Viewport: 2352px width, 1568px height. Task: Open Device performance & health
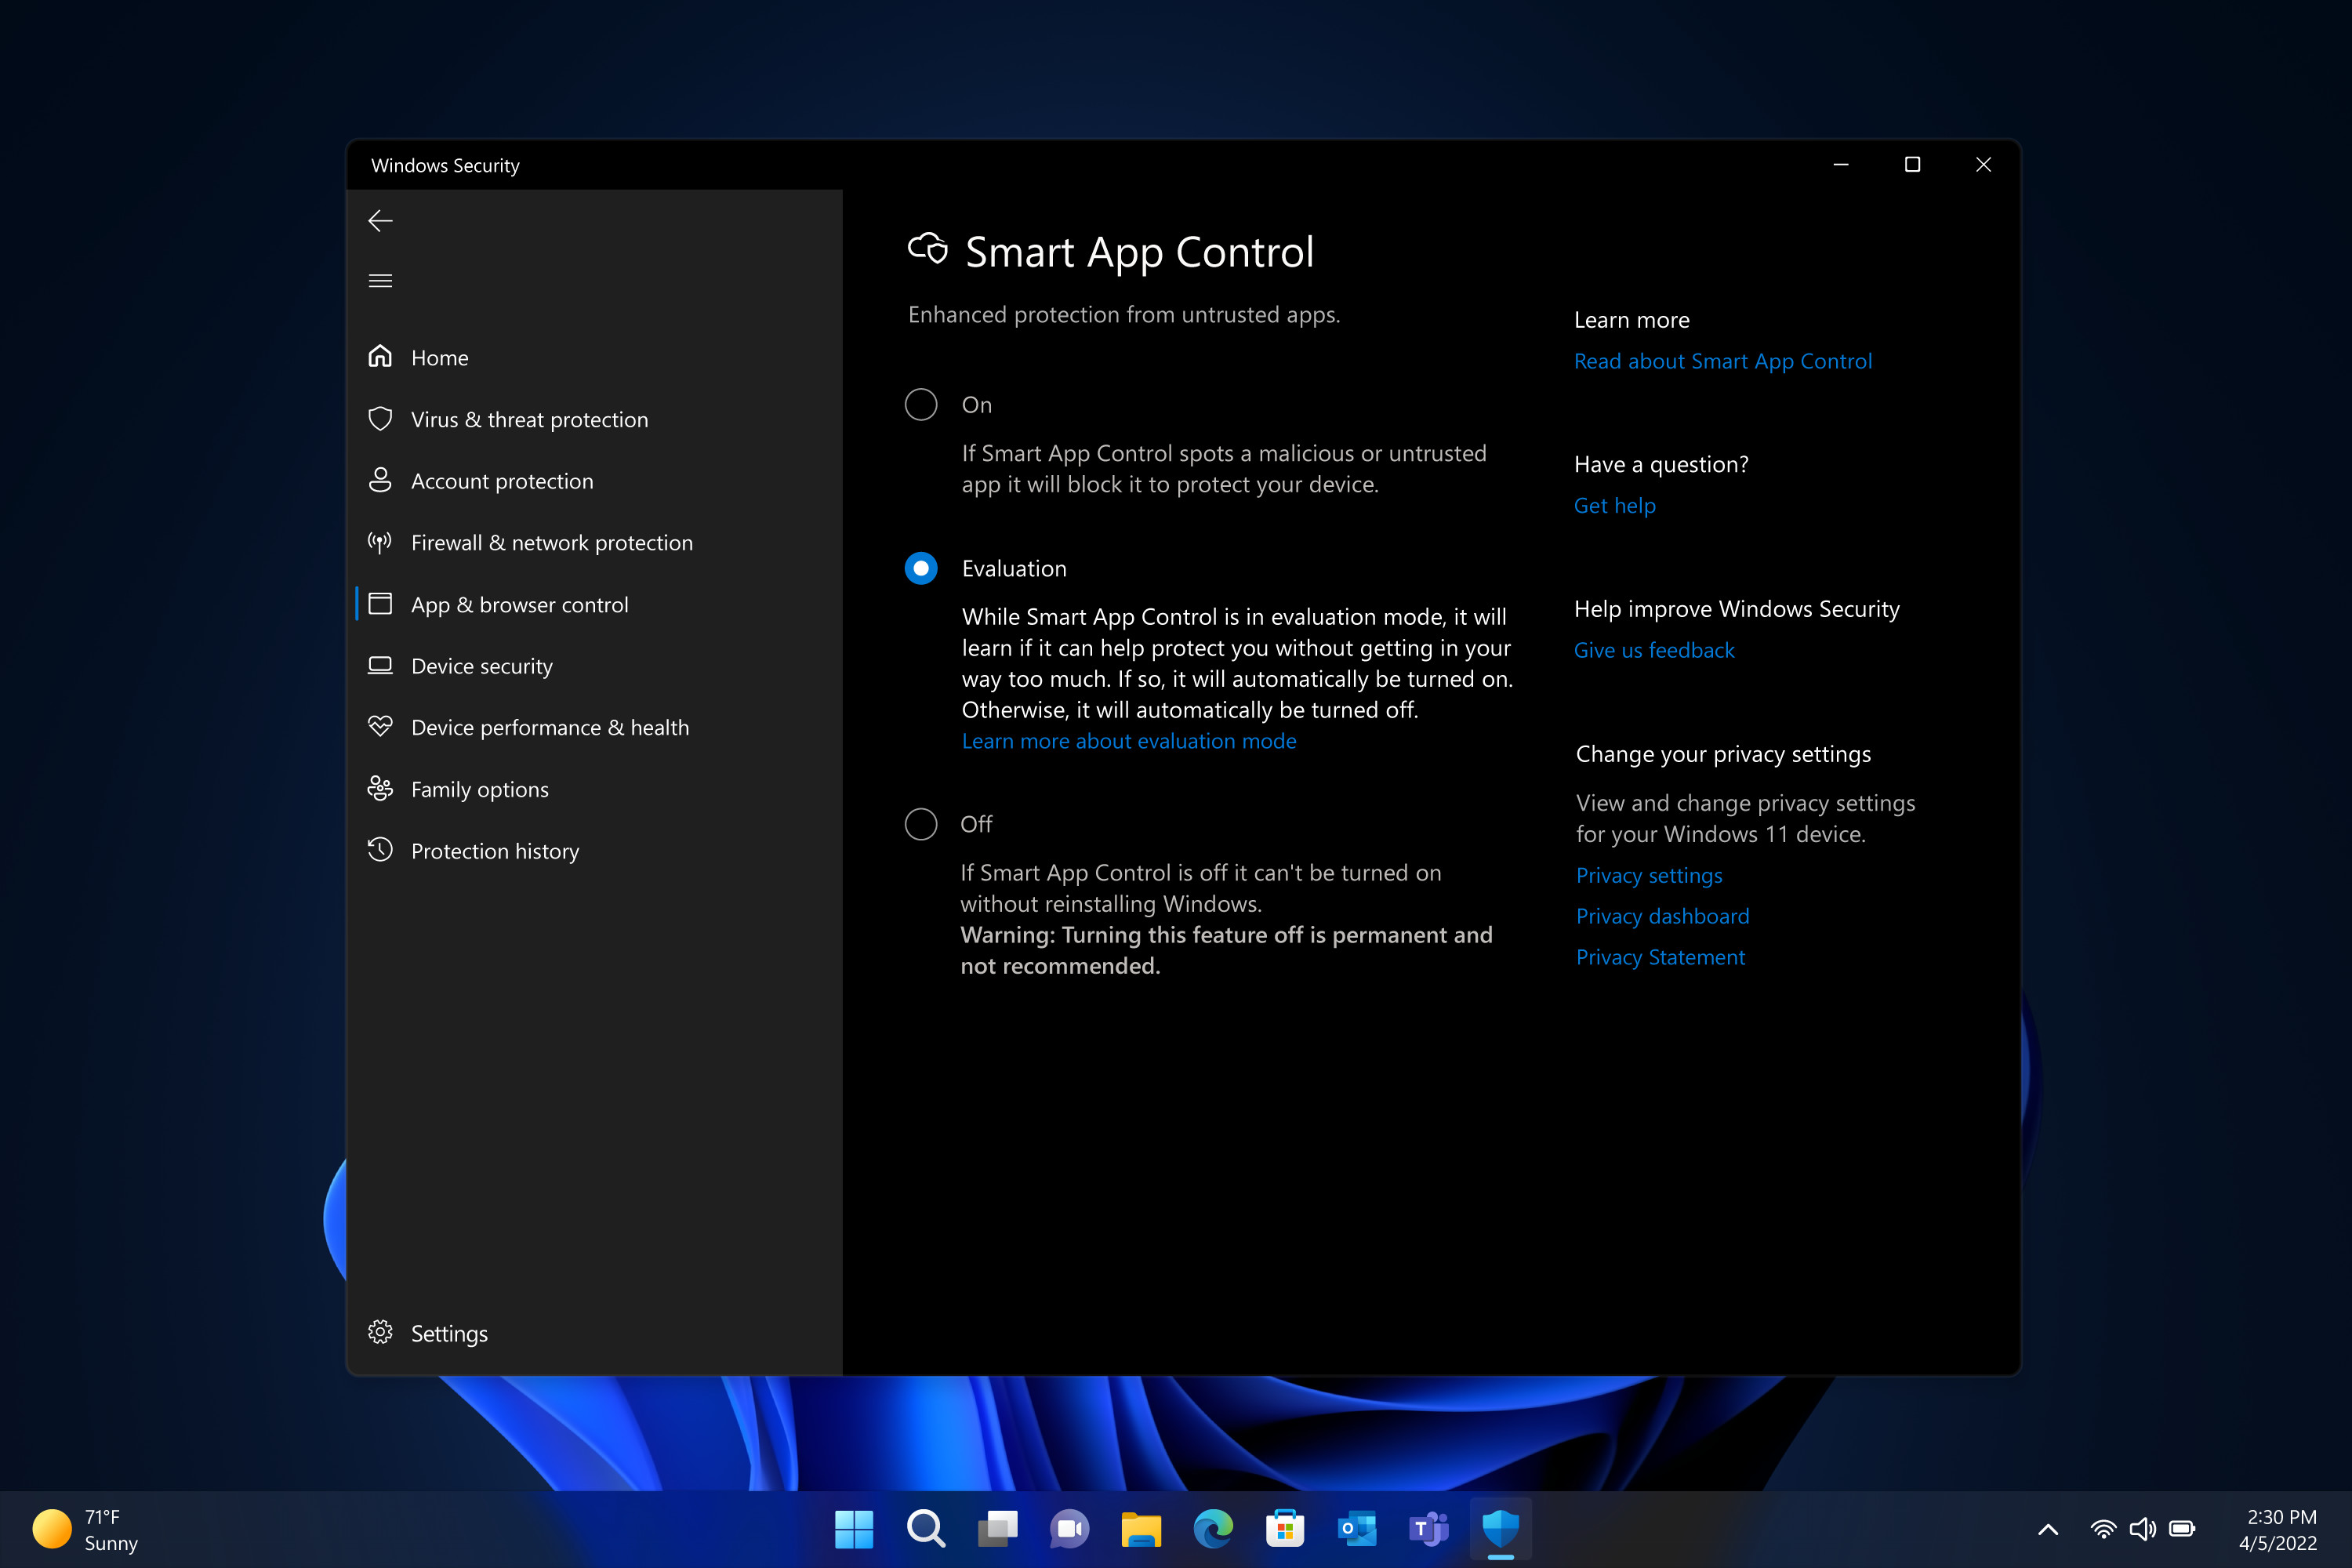point(381,727)
